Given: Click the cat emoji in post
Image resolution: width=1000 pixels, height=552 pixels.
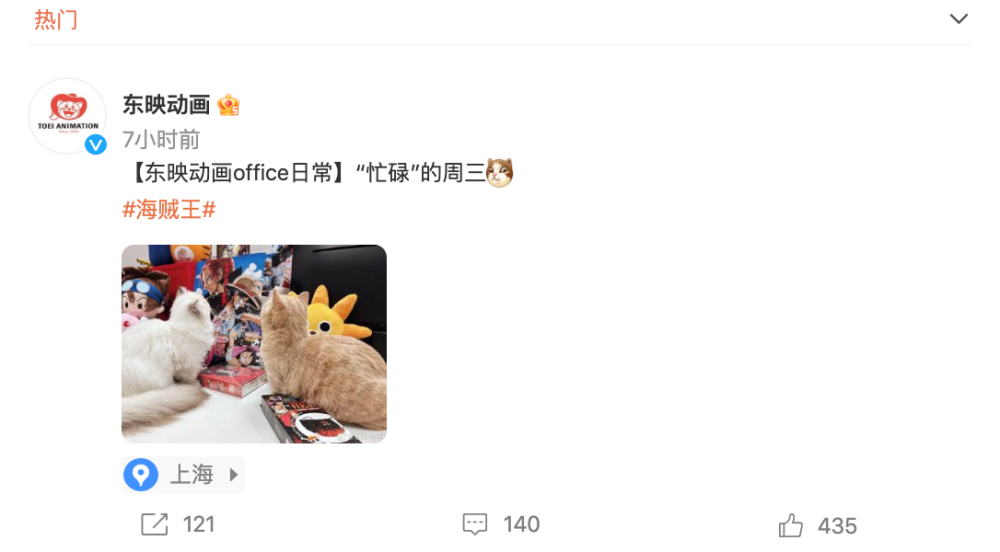Looking at the screenshot, I should click(x=499, y=172).
